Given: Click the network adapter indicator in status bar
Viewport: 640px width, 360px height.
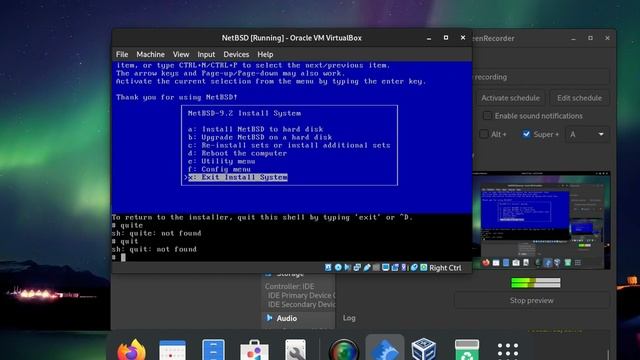Looking at the screenshot, I should pos(357,267).
